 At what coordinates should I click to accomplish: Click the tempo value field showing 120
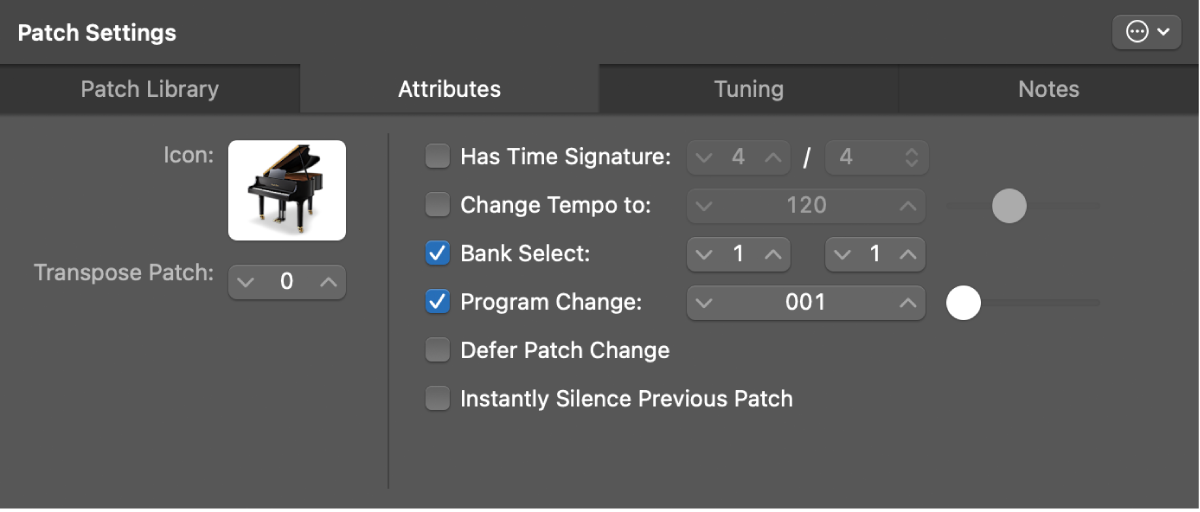[x=806, y=206]
